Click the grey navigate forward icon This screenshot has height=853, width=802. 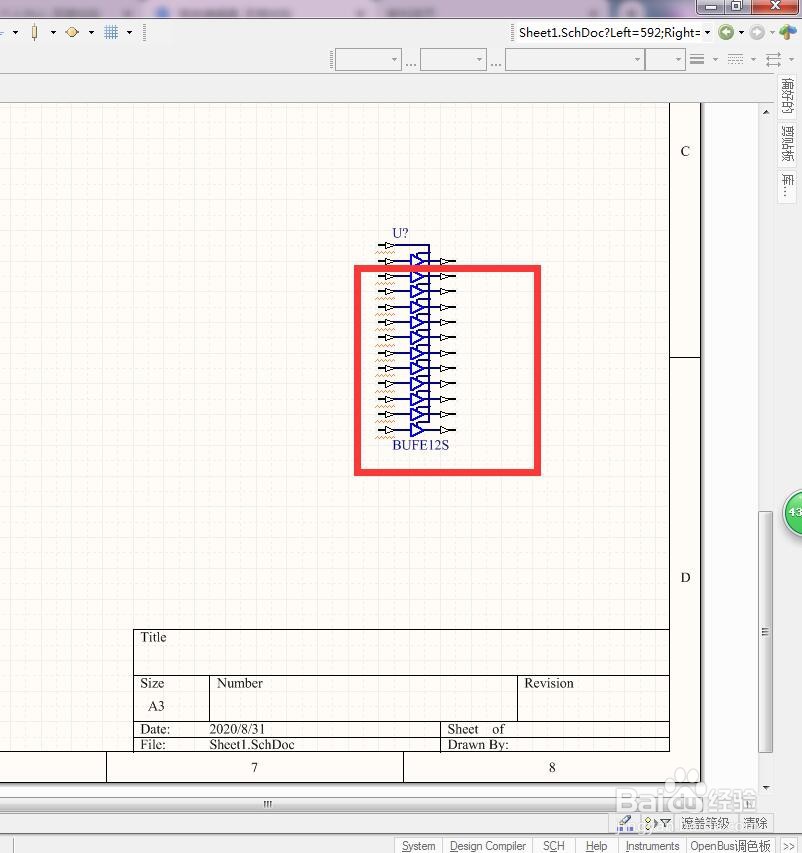pyautogui.click(x=757, y=33)
